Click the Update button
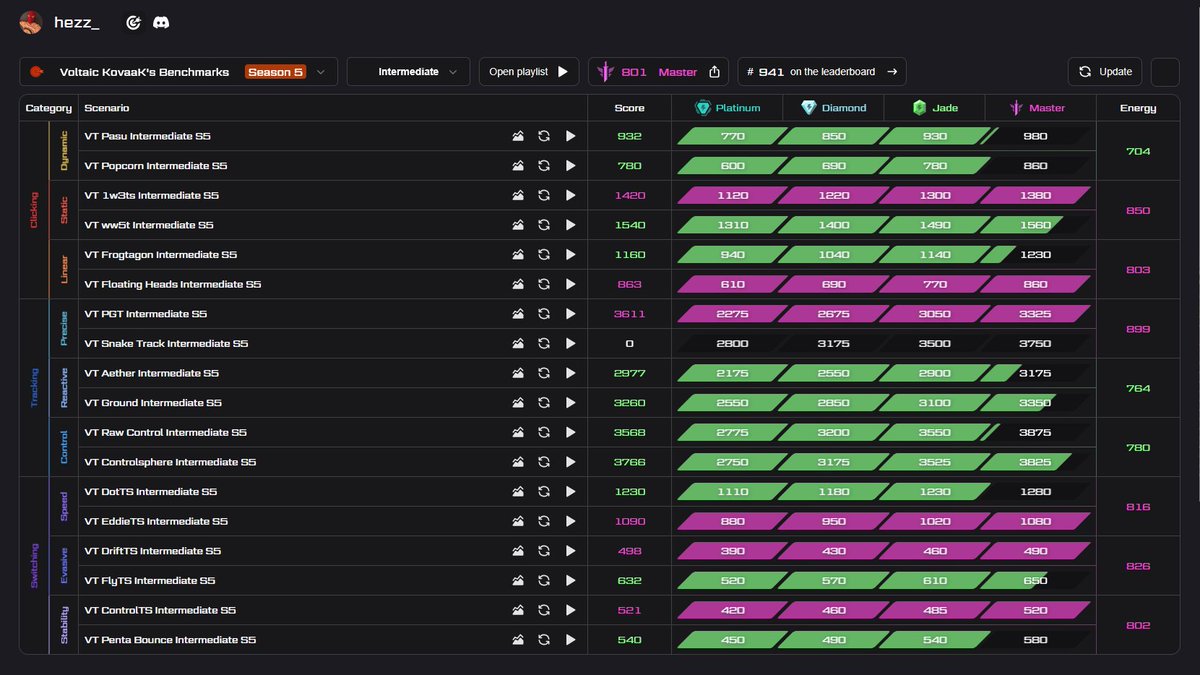The width and height of the screenshot is (1200, 675). [x=1106, y=72]
